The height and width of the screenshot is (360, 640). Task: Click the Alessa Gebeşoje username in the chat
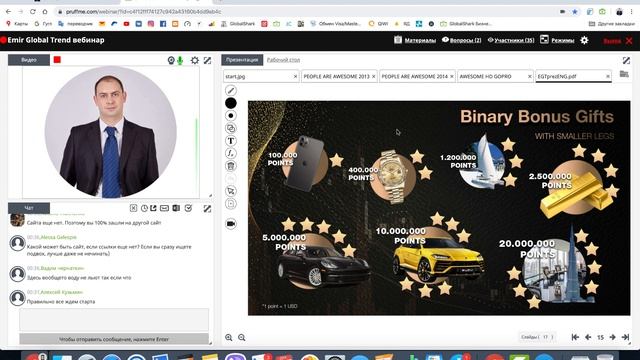pos(58,237)
